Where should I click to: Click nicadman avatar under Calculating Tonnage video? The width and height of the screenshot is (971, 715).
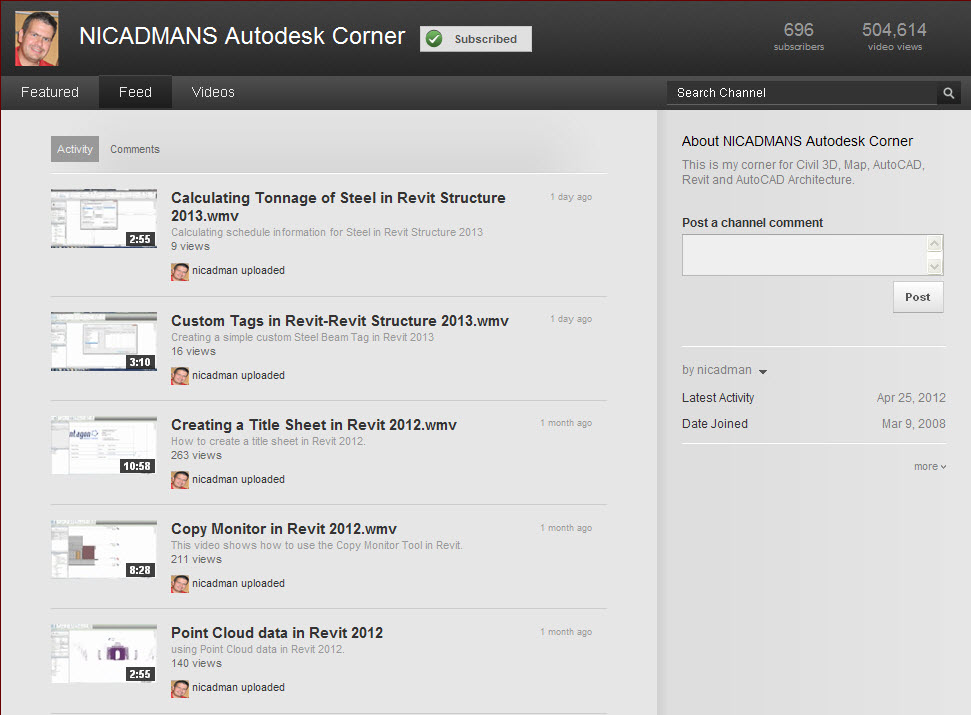pyautogui.click(x=180, y=272)
